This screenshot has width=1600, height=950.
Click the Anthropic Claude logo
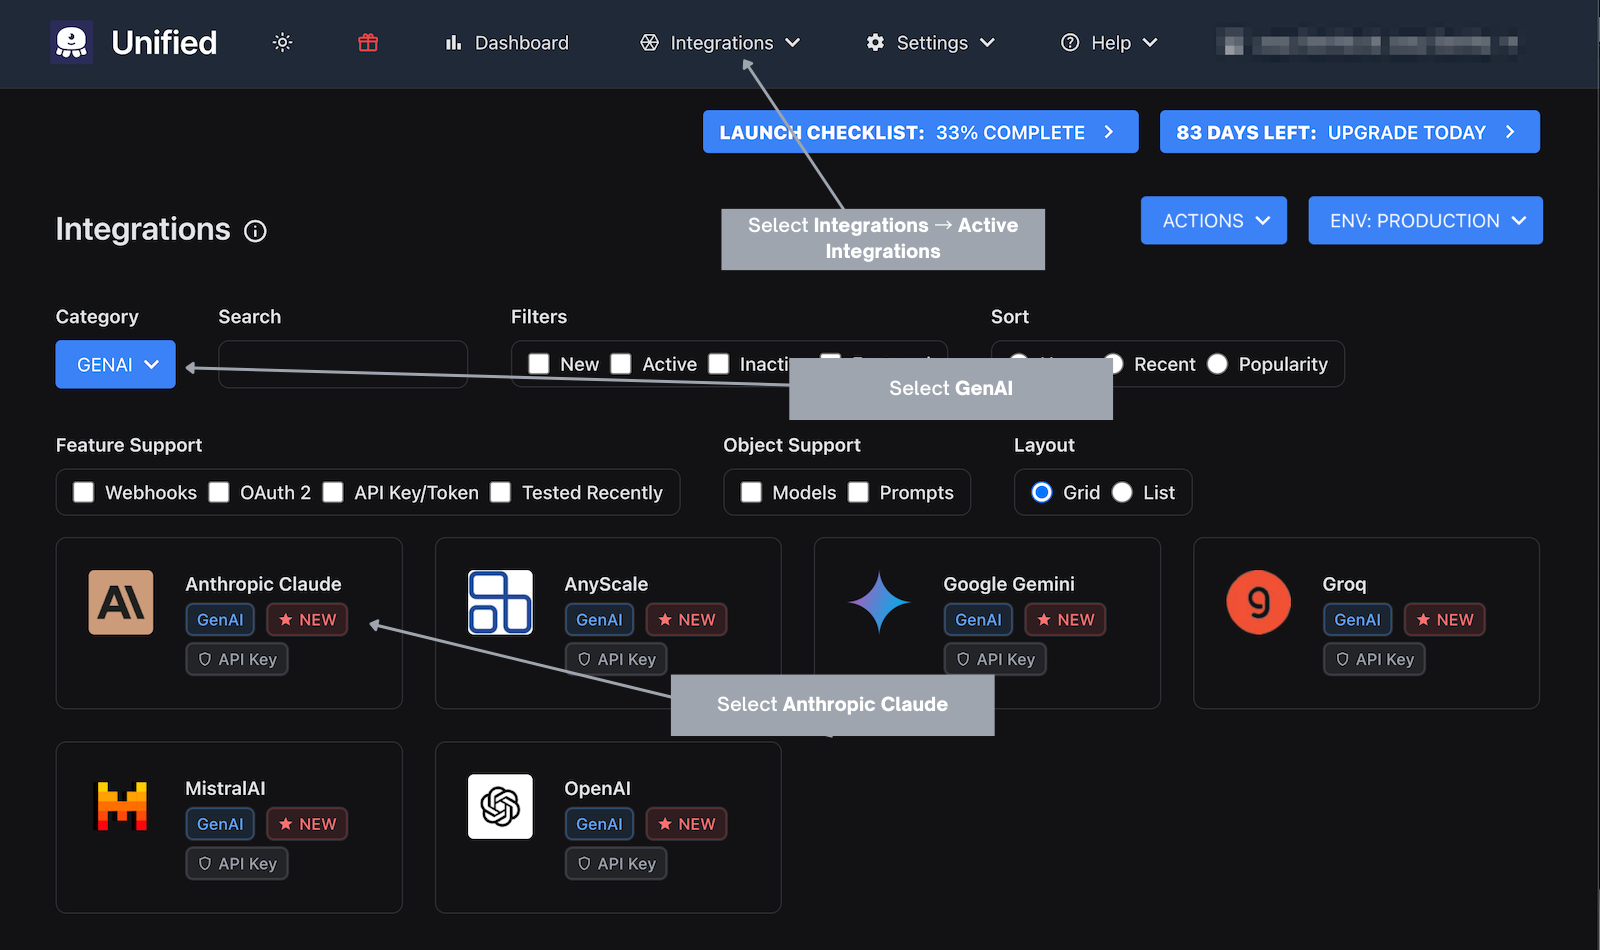(x=120, y=602)
